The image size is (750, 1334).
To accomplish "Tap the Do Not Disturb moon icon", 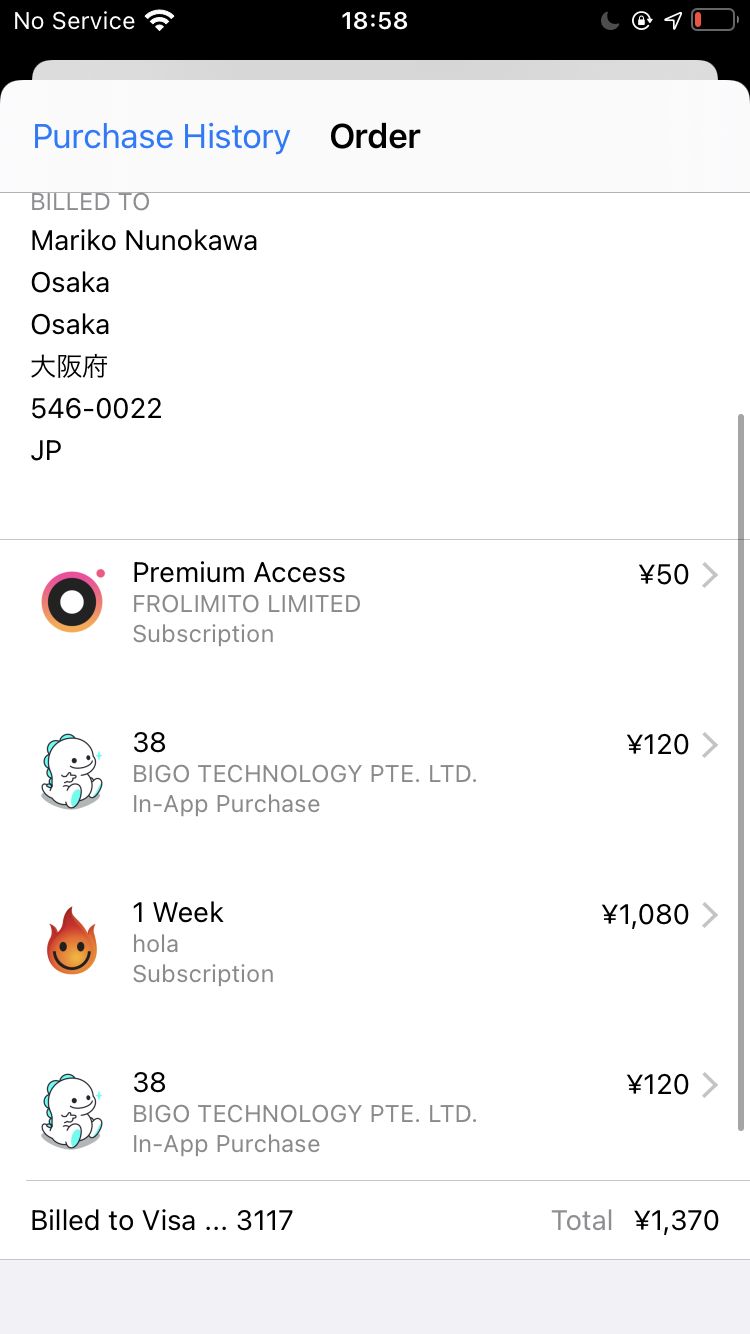I will 611,21.
